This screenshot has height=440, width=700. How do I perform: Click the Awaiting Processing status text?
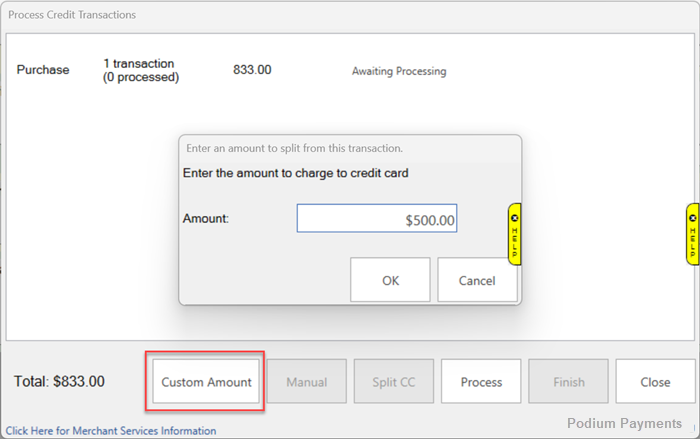pos(399,71)
